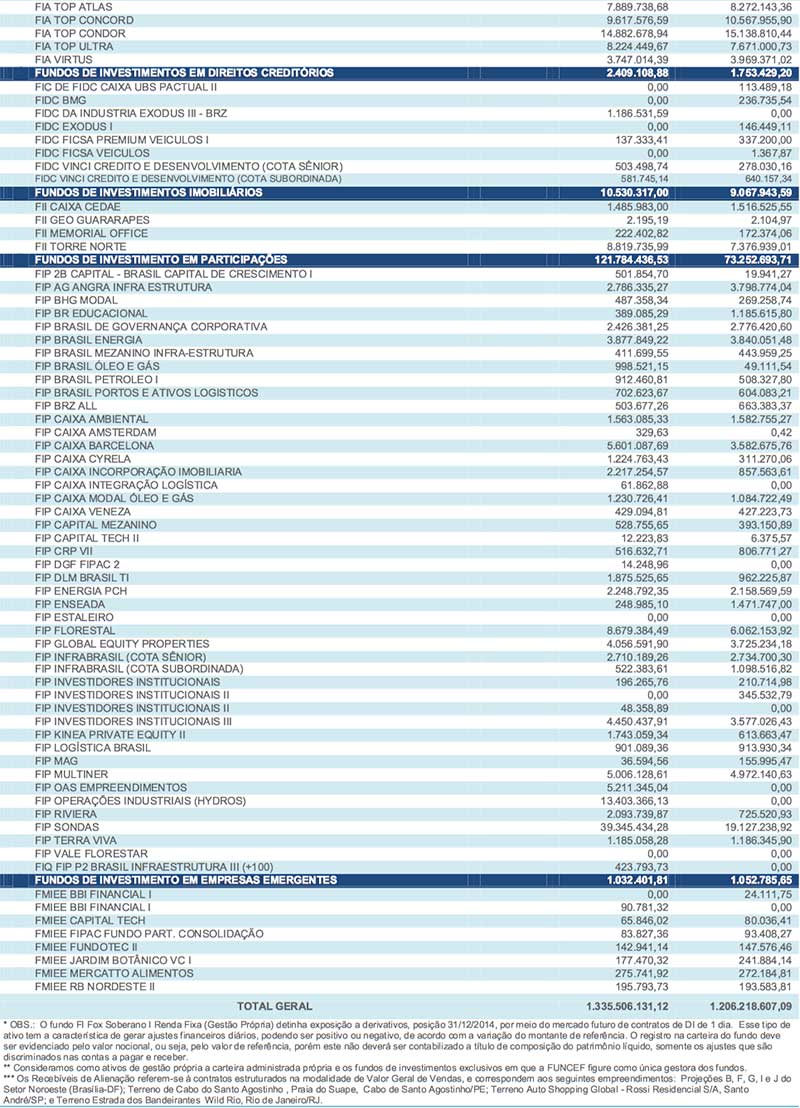Select the FIDC EXODUS I fund name
The width and height of the screenshot is (800, 1108).
point(73,127)
